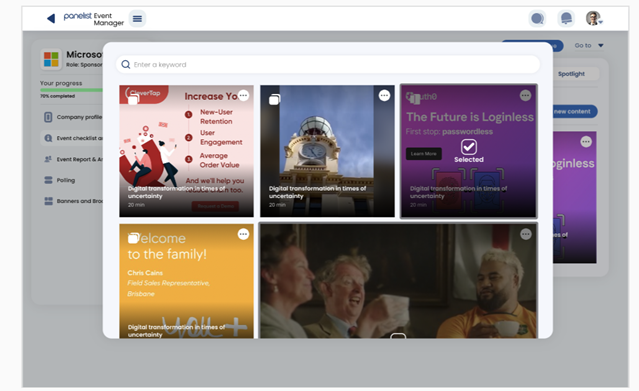Focus the Enter a keyword search field
Viewport: 639px width, 391px height.
pos(328,64)
